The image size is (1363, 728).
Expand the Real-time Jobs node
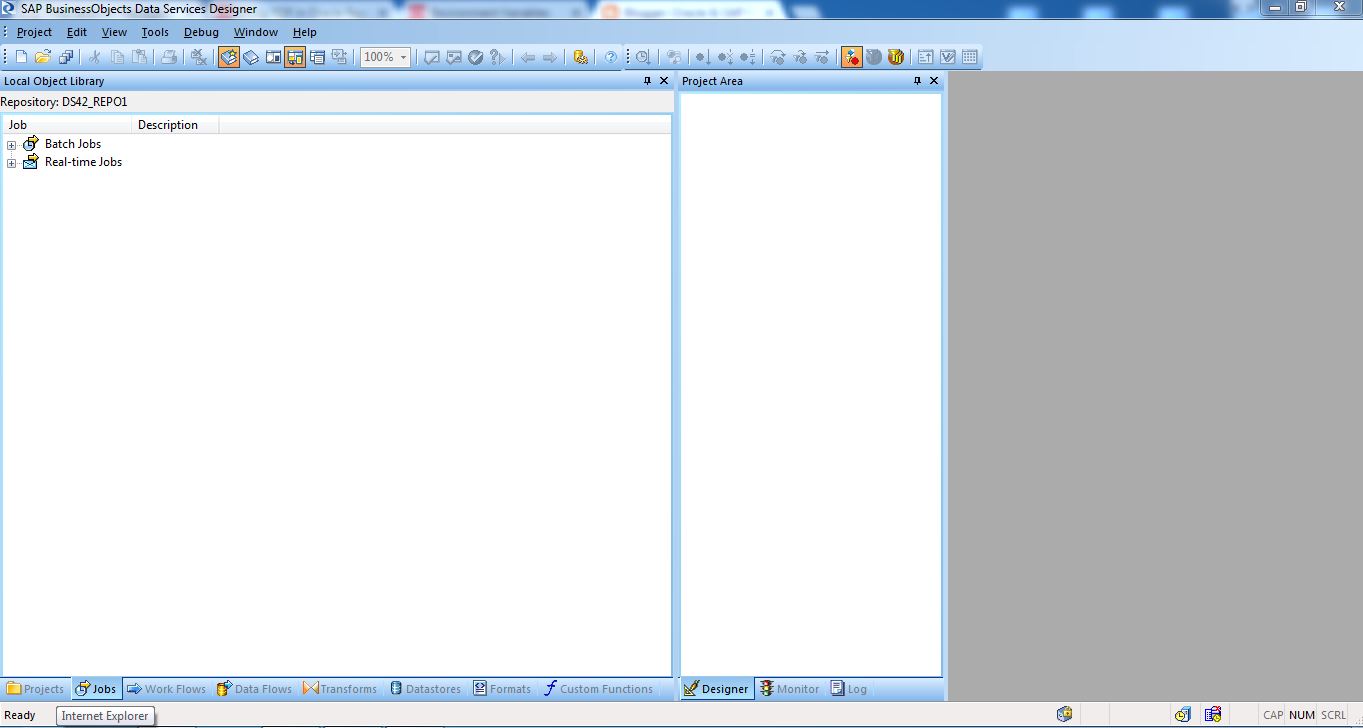[11, 162]
